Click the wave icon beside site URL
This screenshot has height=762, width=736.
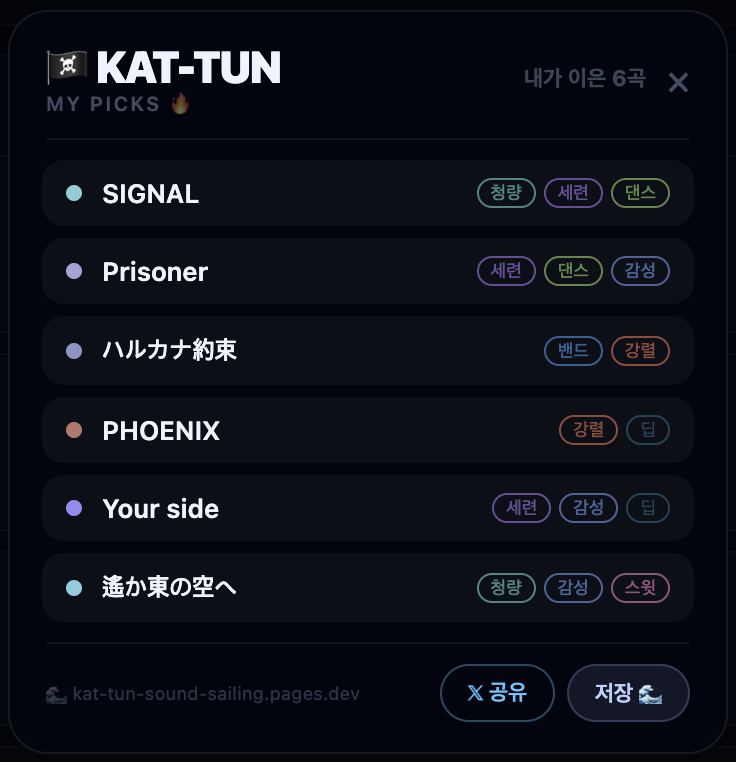pos(56,695)
